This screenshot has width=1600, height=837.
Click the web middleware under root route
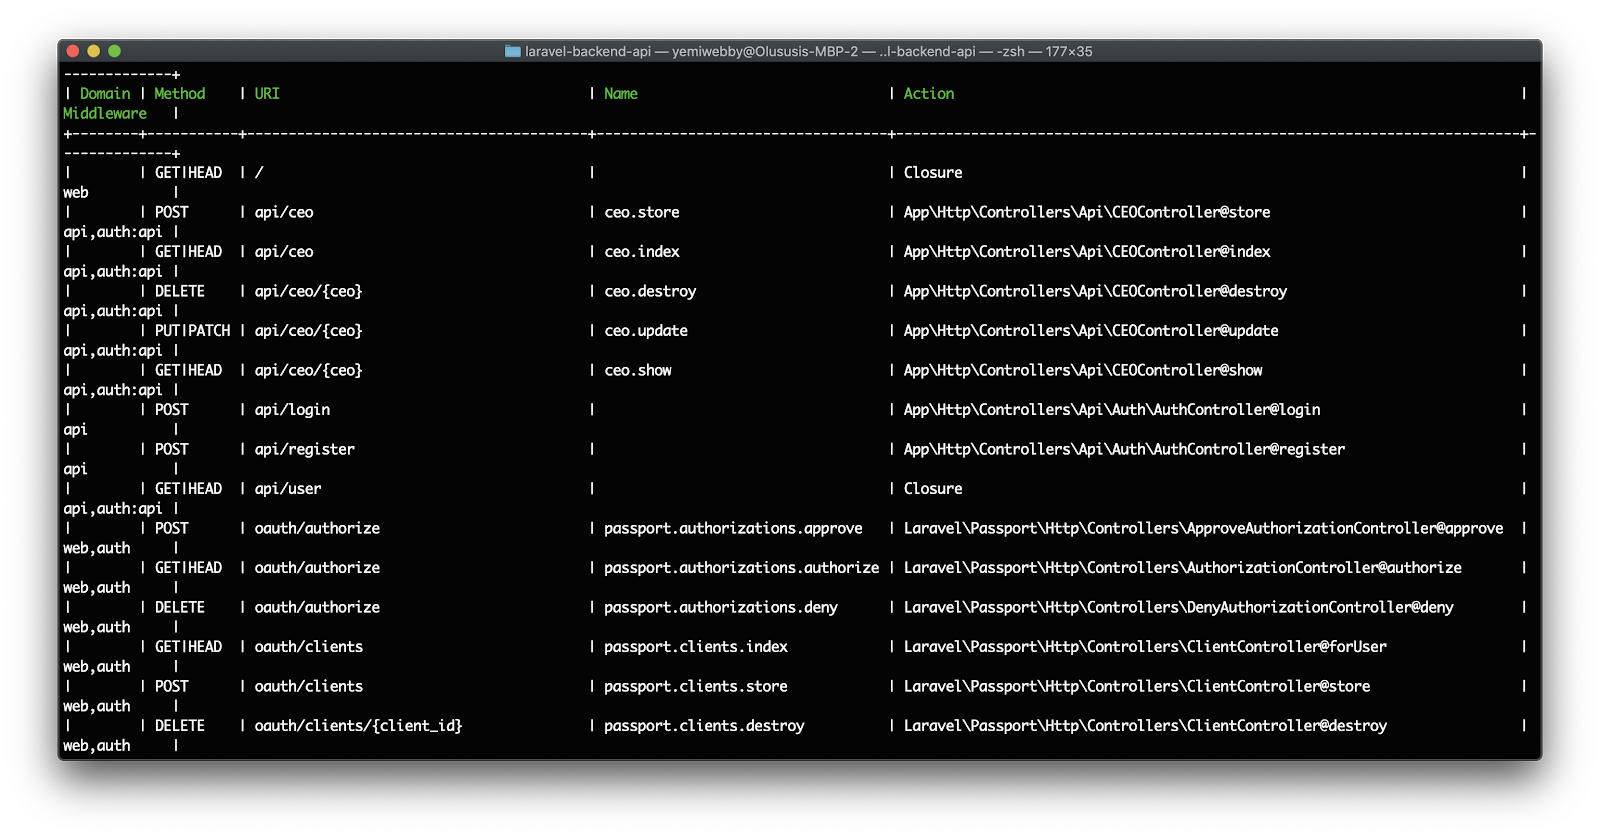coord(76,192)
